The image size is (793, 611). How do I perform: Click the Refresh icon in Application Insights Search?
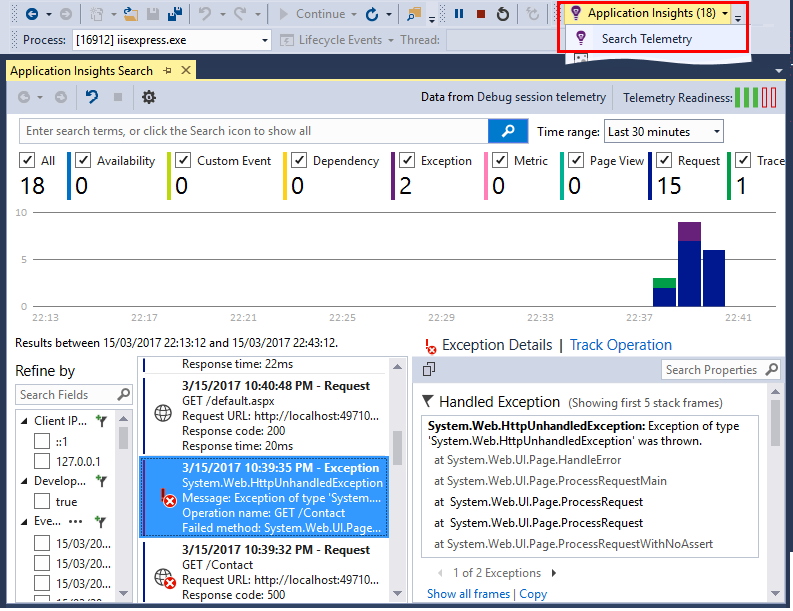click(x=92, y=96)
